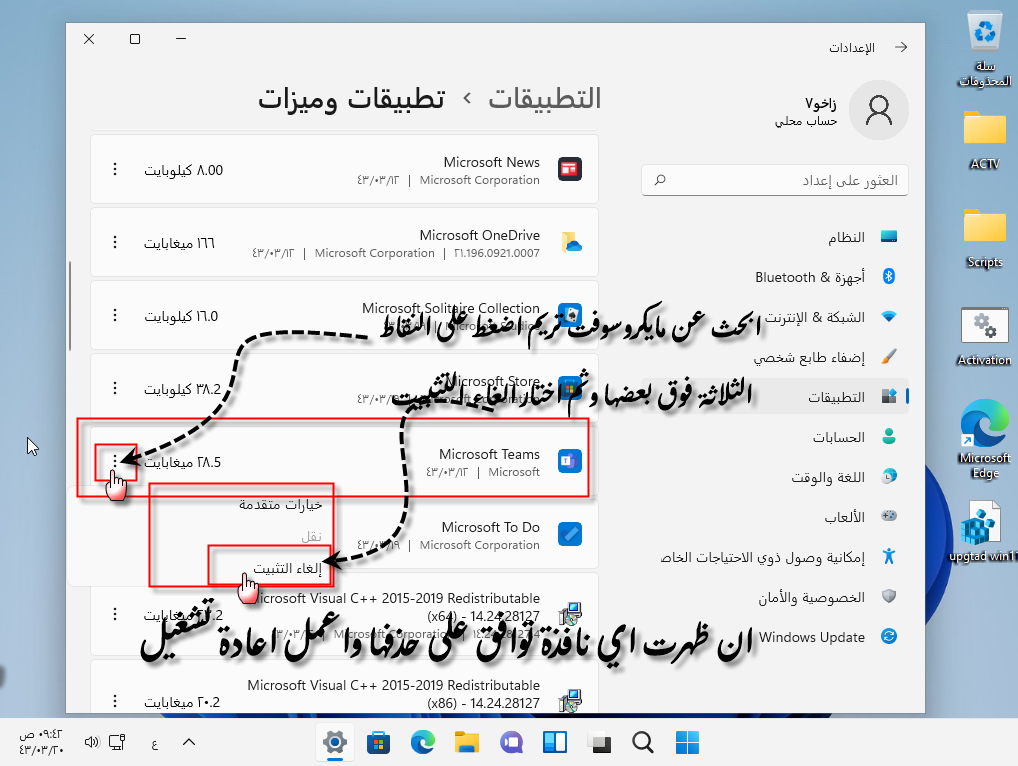The height and width of the screenshot is (766, 1018).
Task: Click the Microsoft OneDrive app icon
Action: [x=570, y=242]
